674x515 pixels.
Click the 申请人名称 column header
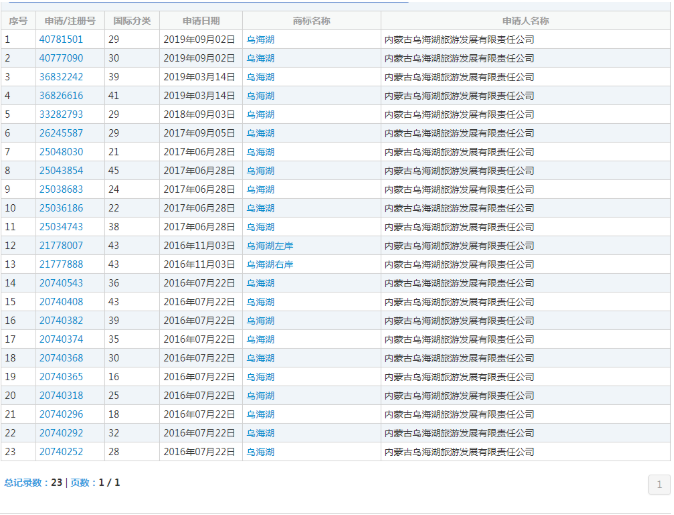pyautogui.click(x=525, y=20)
